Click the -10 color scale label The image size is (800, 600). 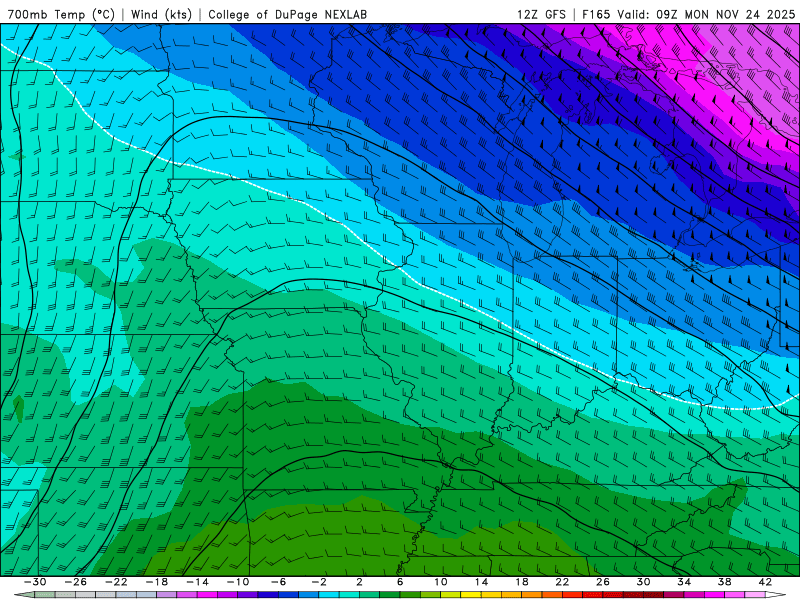coord(238,582)
